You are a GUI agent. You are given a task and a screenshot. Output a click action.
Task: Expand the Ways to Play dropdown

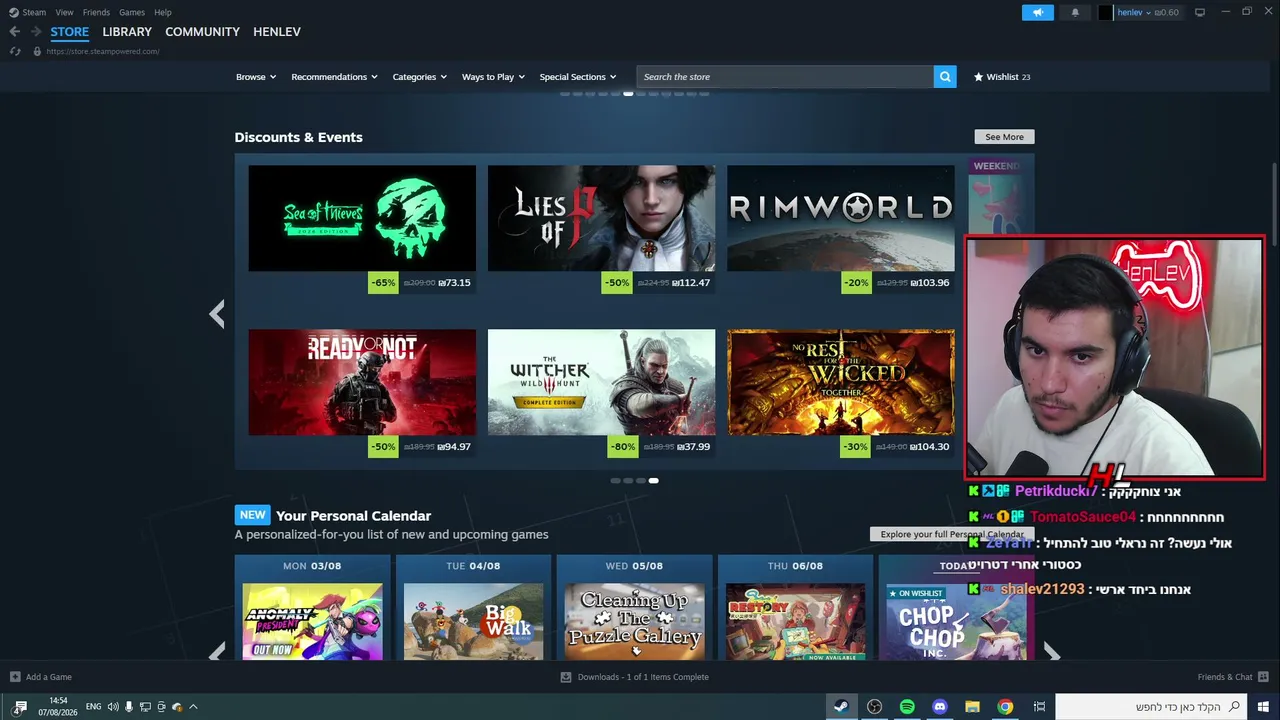coord(493,77)
